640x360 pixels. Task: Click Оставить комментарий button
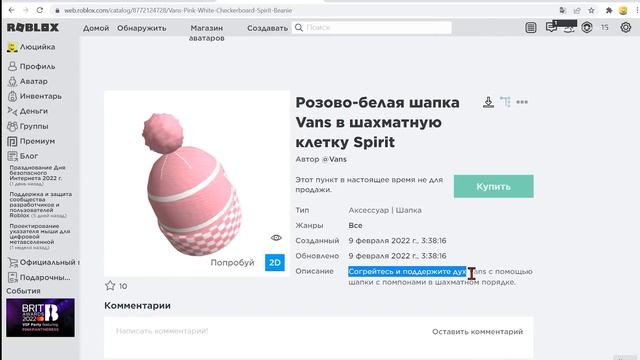coord(478,332)
